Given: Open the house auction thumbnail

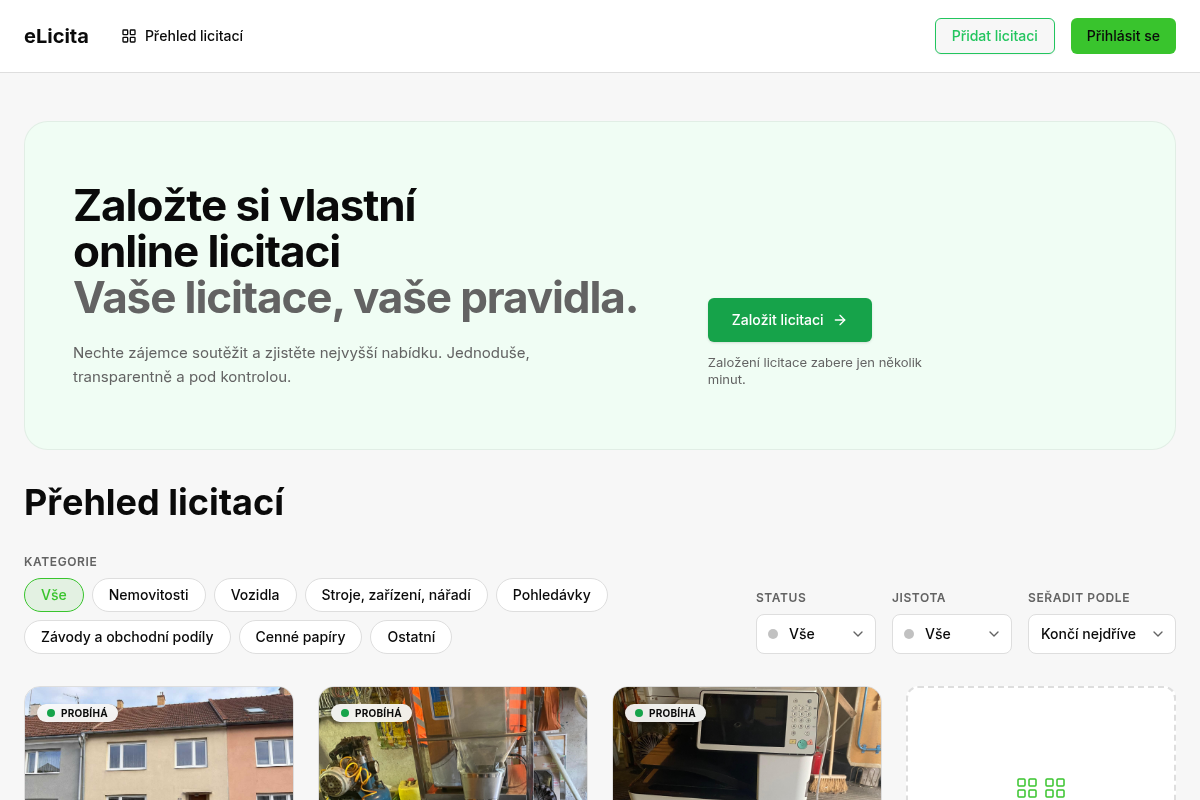Looking at the screenshot, I should tap(159, 743).
